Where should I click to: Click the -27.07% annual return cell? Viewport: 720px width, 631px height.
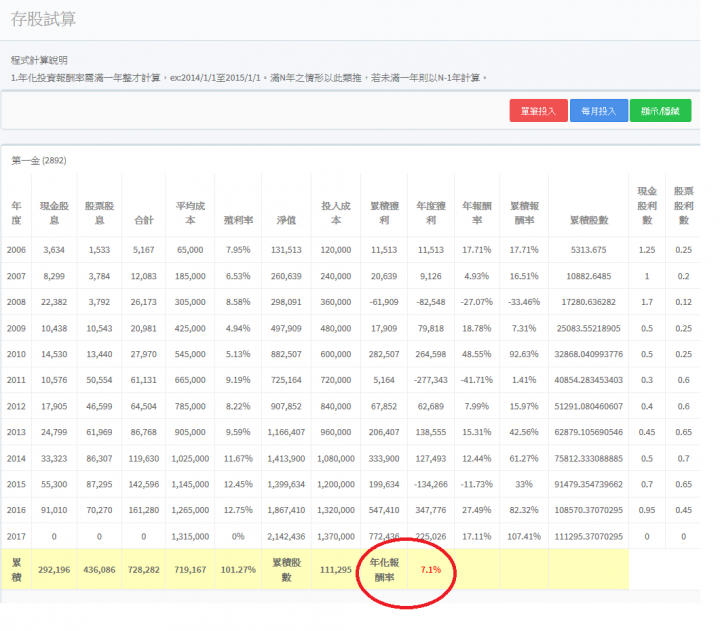pyautogui.click(x=477, y=302)
